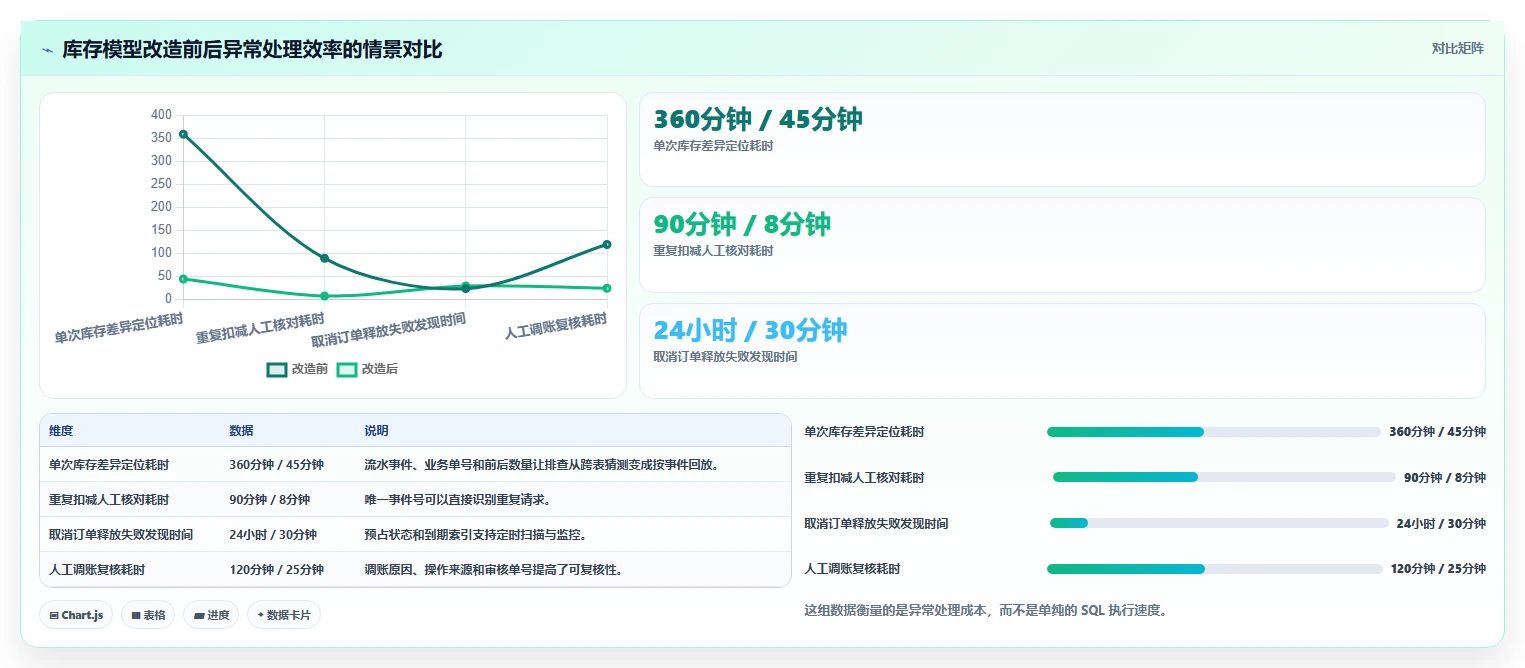Click the 400 y-axis tick label

[161, 115]
